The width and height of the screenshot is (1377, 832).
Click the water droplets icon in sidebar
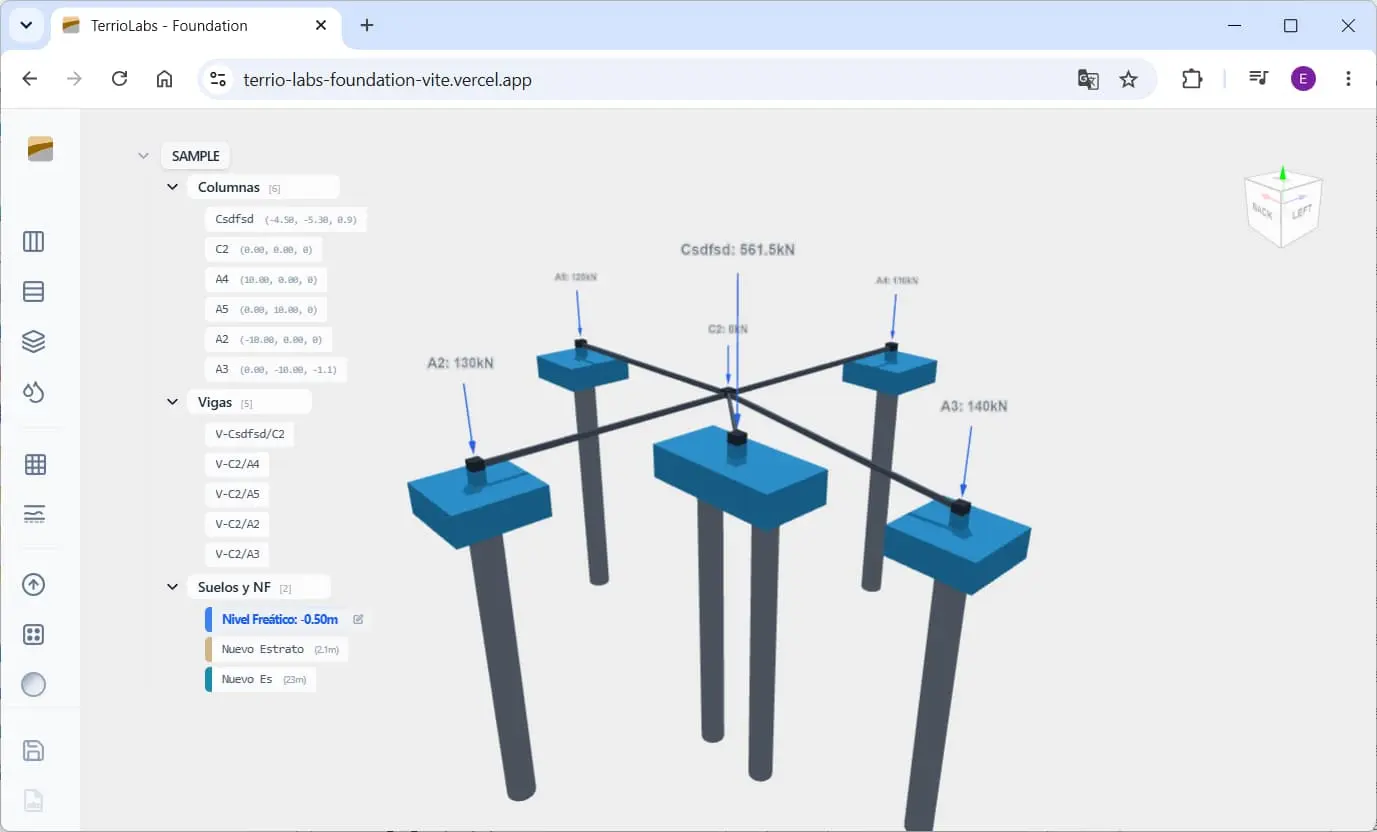coord(33,392)
